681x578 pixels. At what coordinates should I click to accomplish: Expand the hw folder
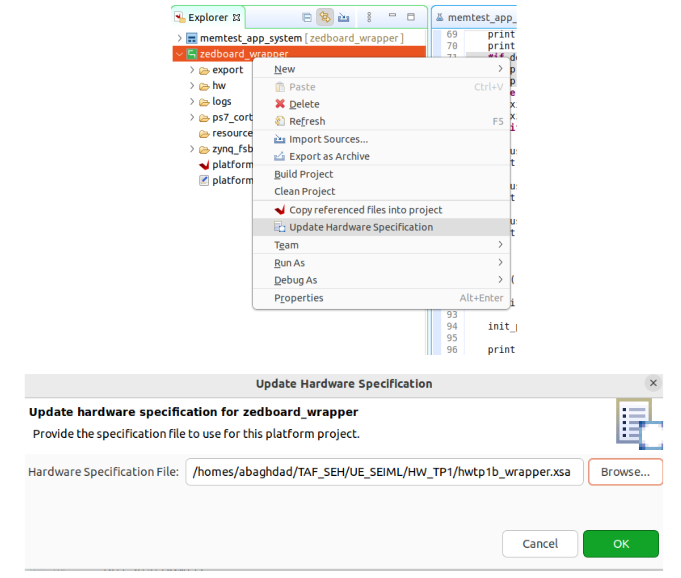[x=192, y=86]
